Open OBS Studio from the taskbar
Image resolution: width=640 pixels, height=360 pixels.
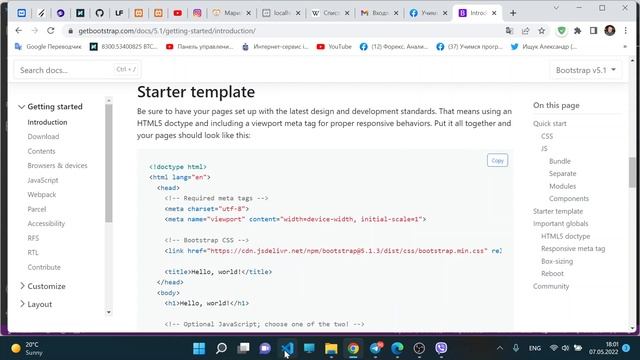(x=419, y=348)
